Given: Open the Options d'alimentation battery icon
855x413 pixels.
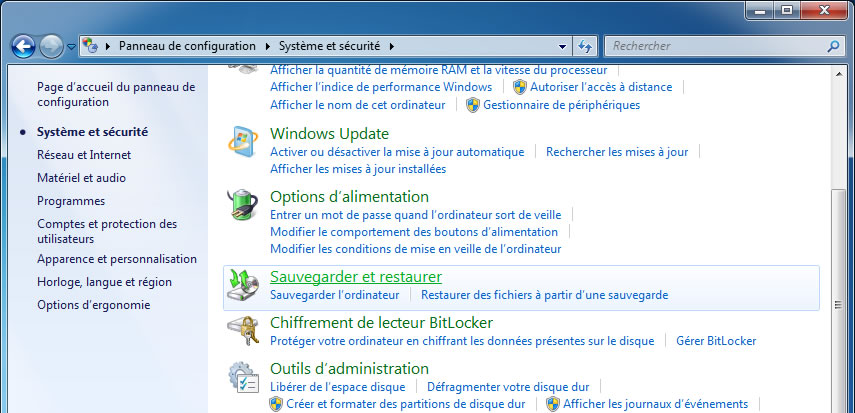Looking at the screenshot, I should pyautogui.click(x=244, y=205).
